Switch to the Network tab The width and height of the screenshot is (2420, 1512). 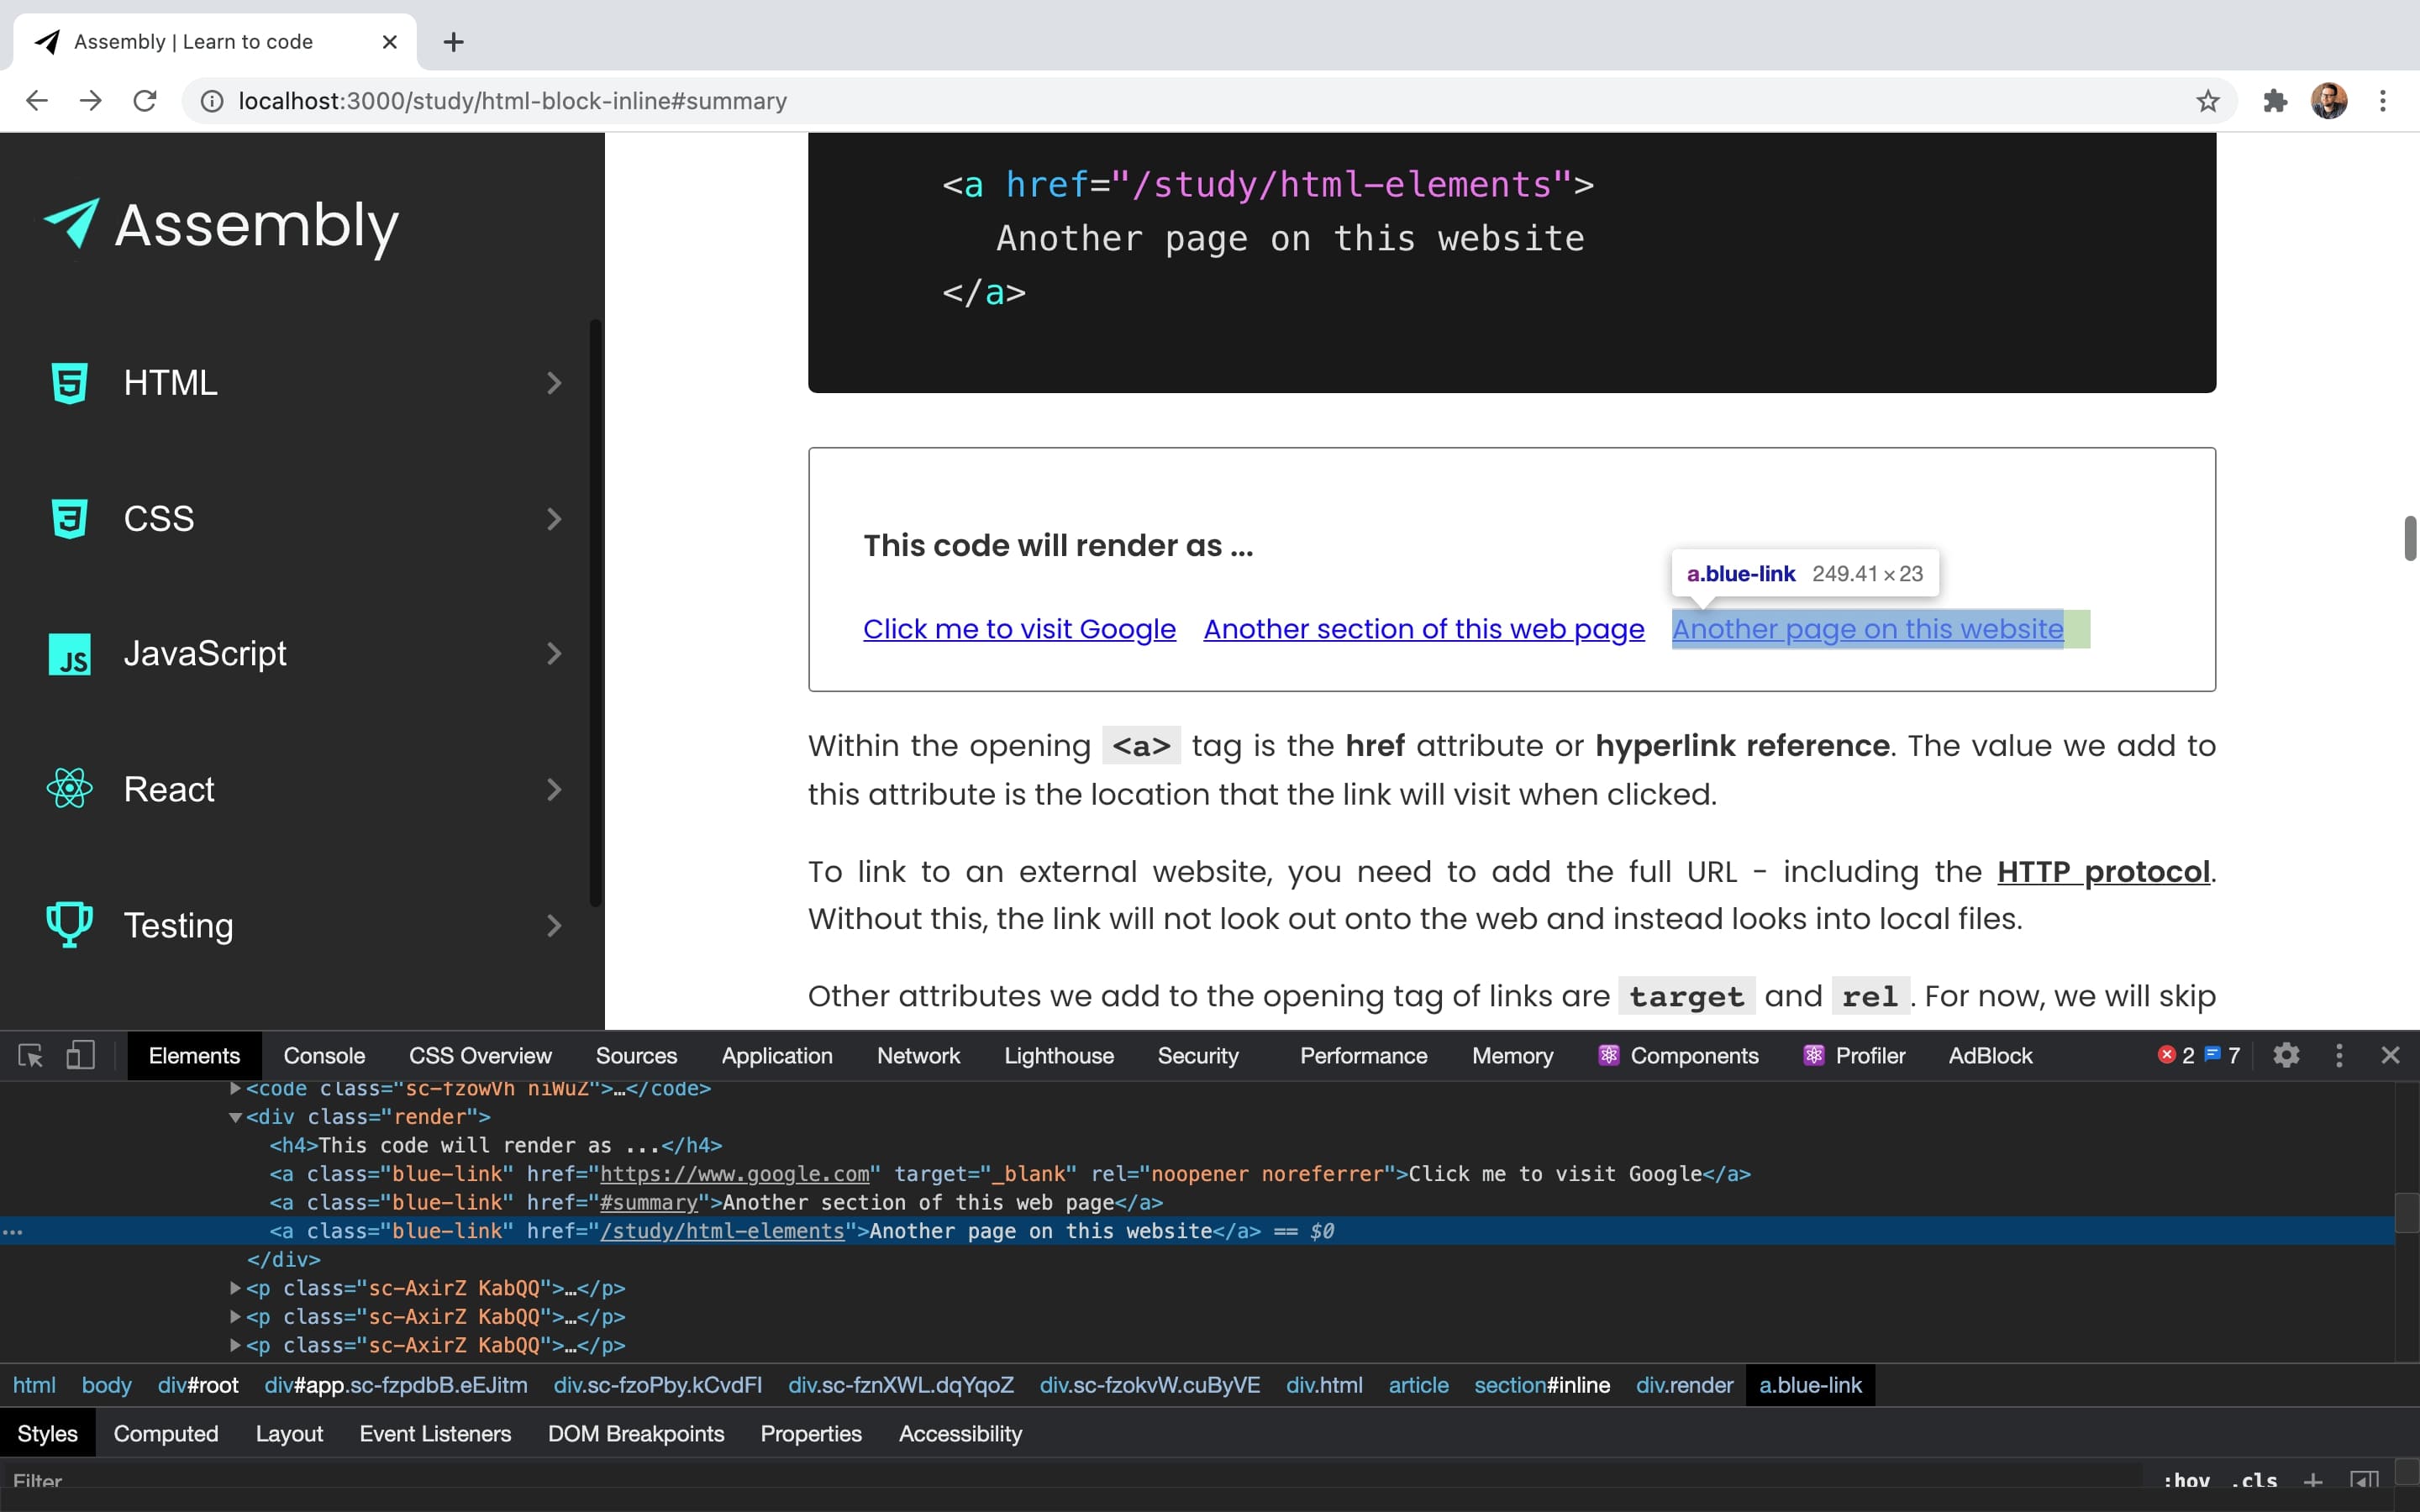coord(918,1056)
